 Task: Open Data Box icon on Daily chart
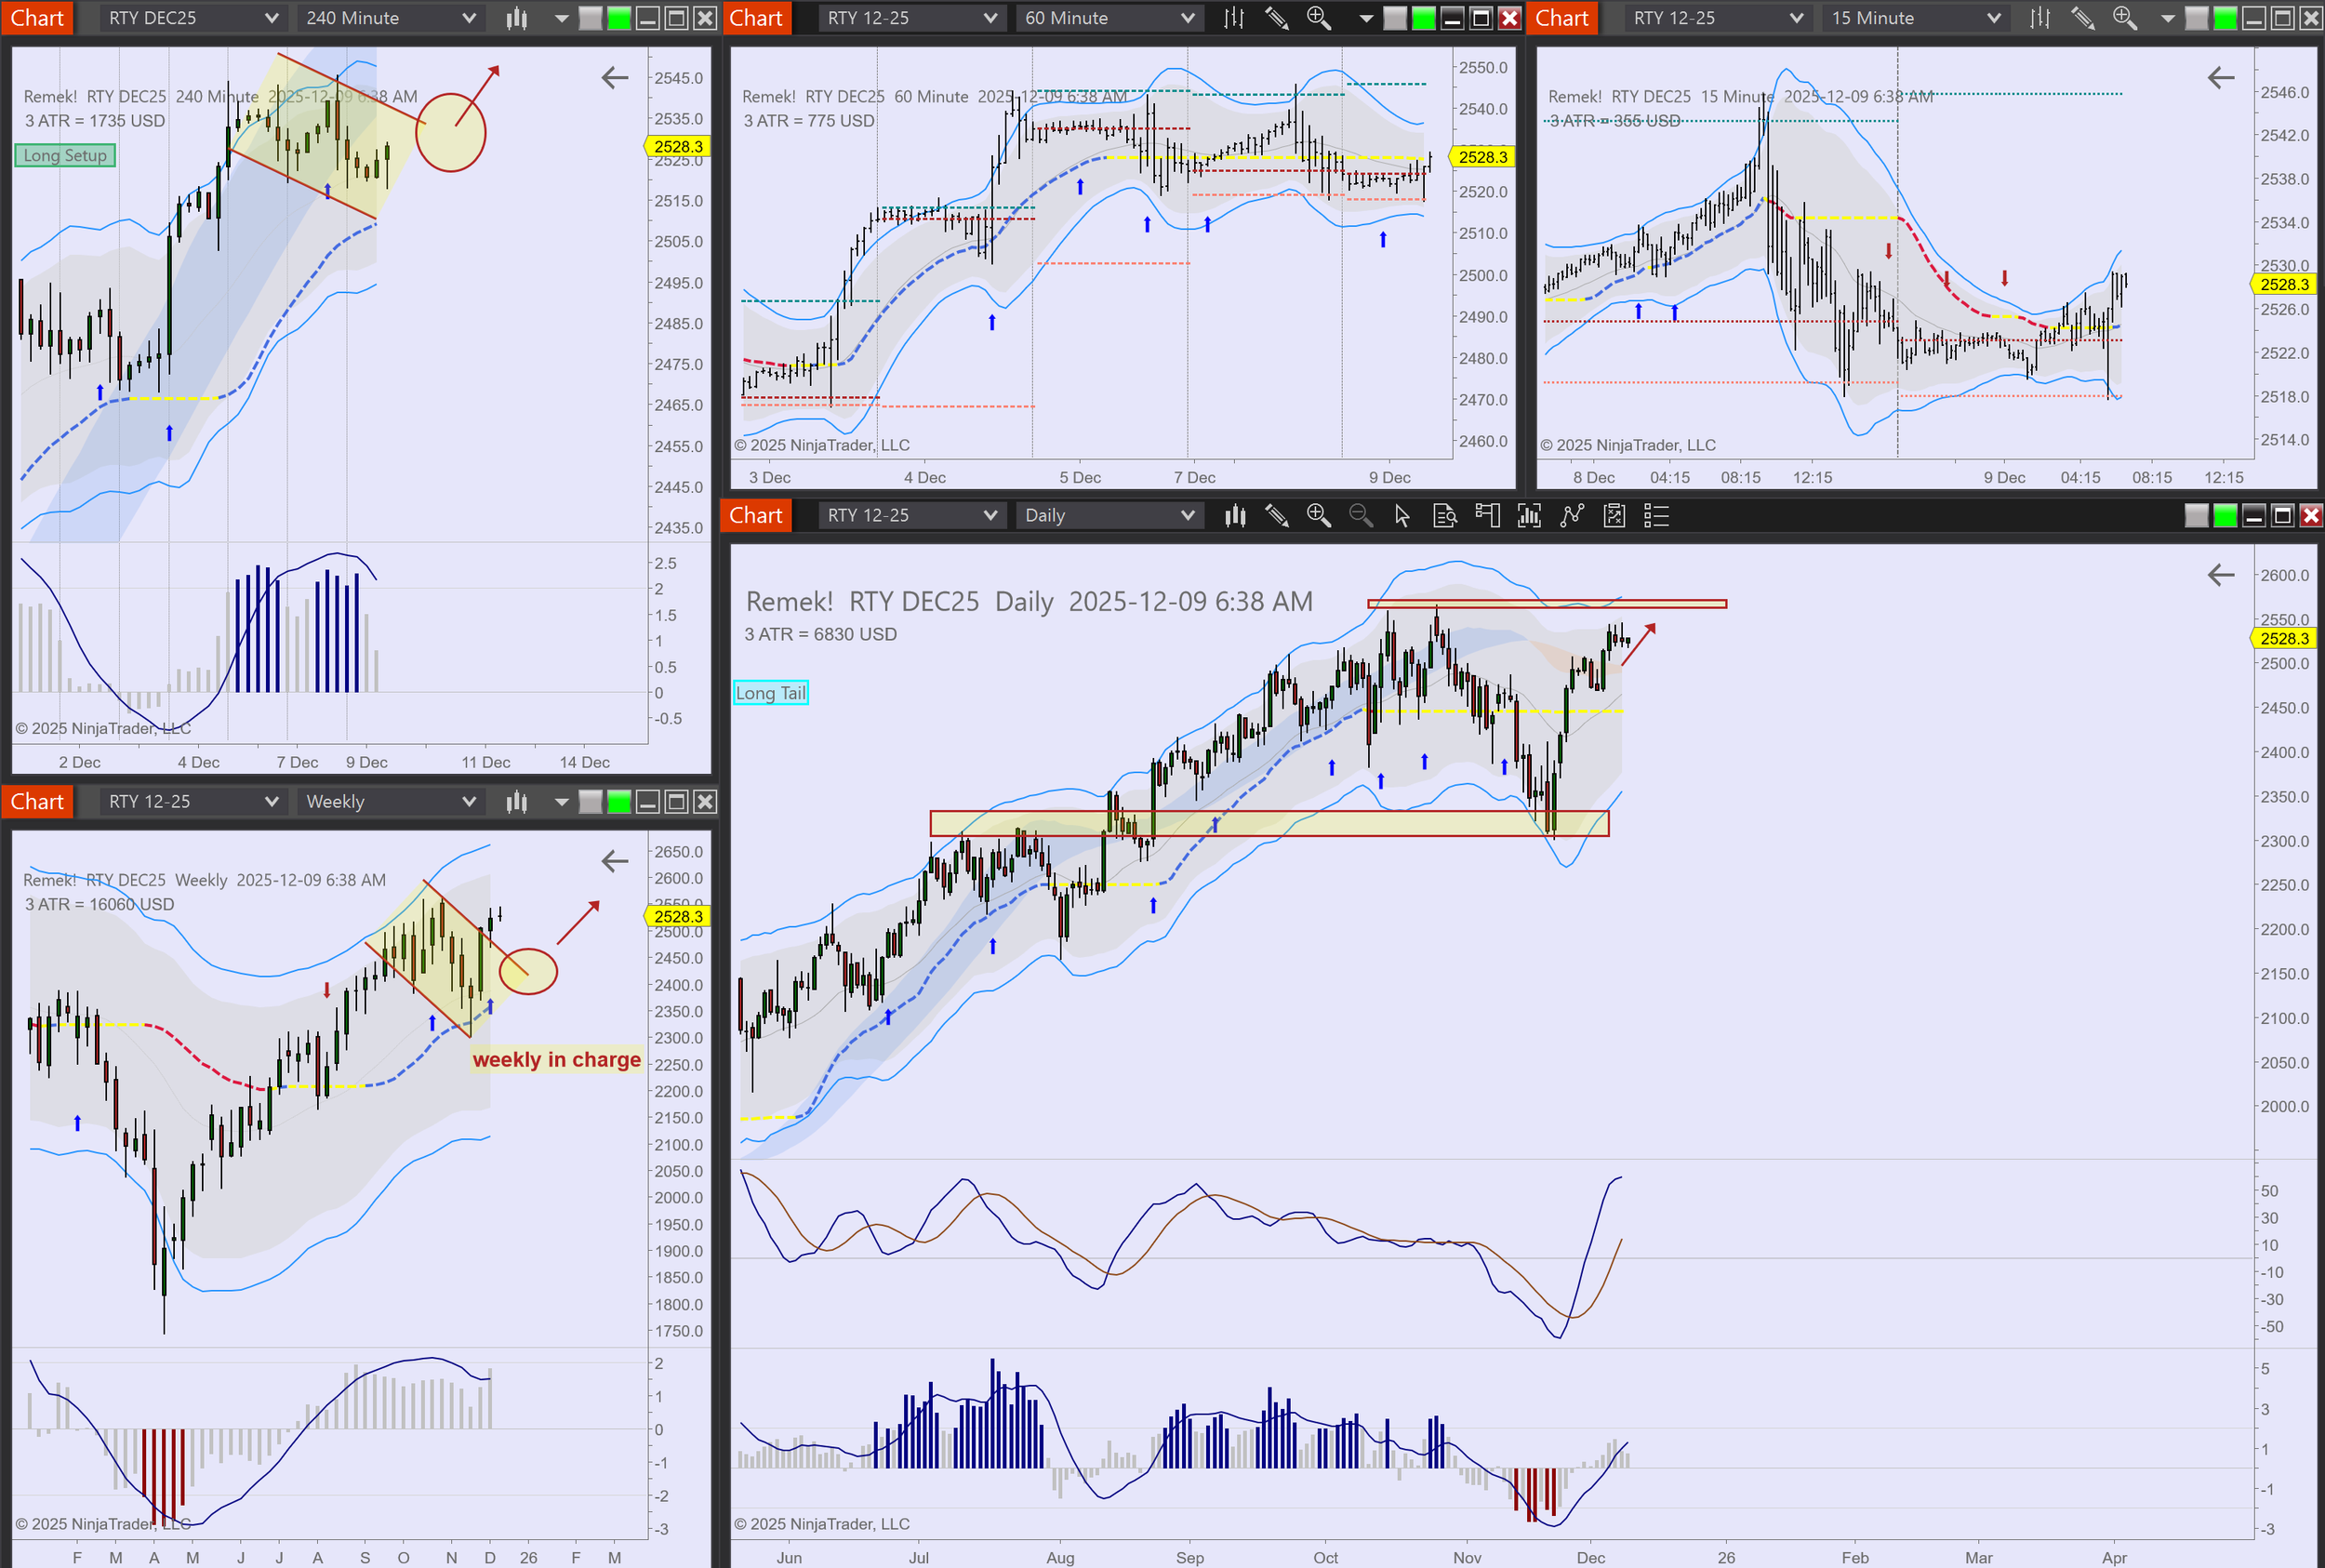pyautogui.click(x=1444, y=516)
